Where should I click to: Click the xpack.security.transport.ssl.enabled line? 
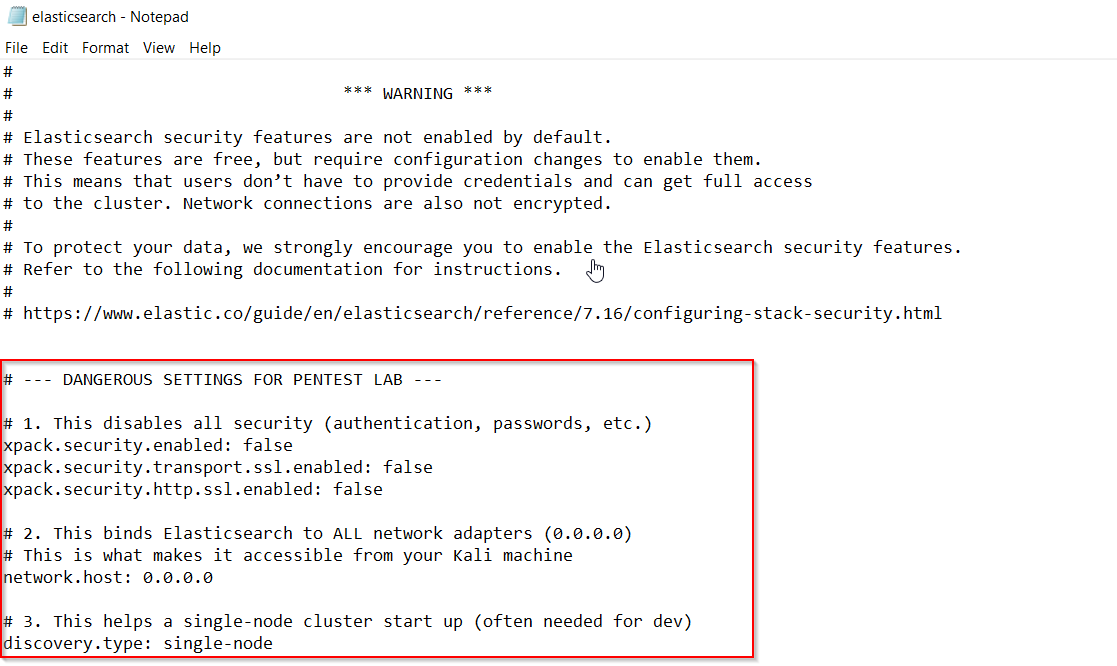coord(218,467)
